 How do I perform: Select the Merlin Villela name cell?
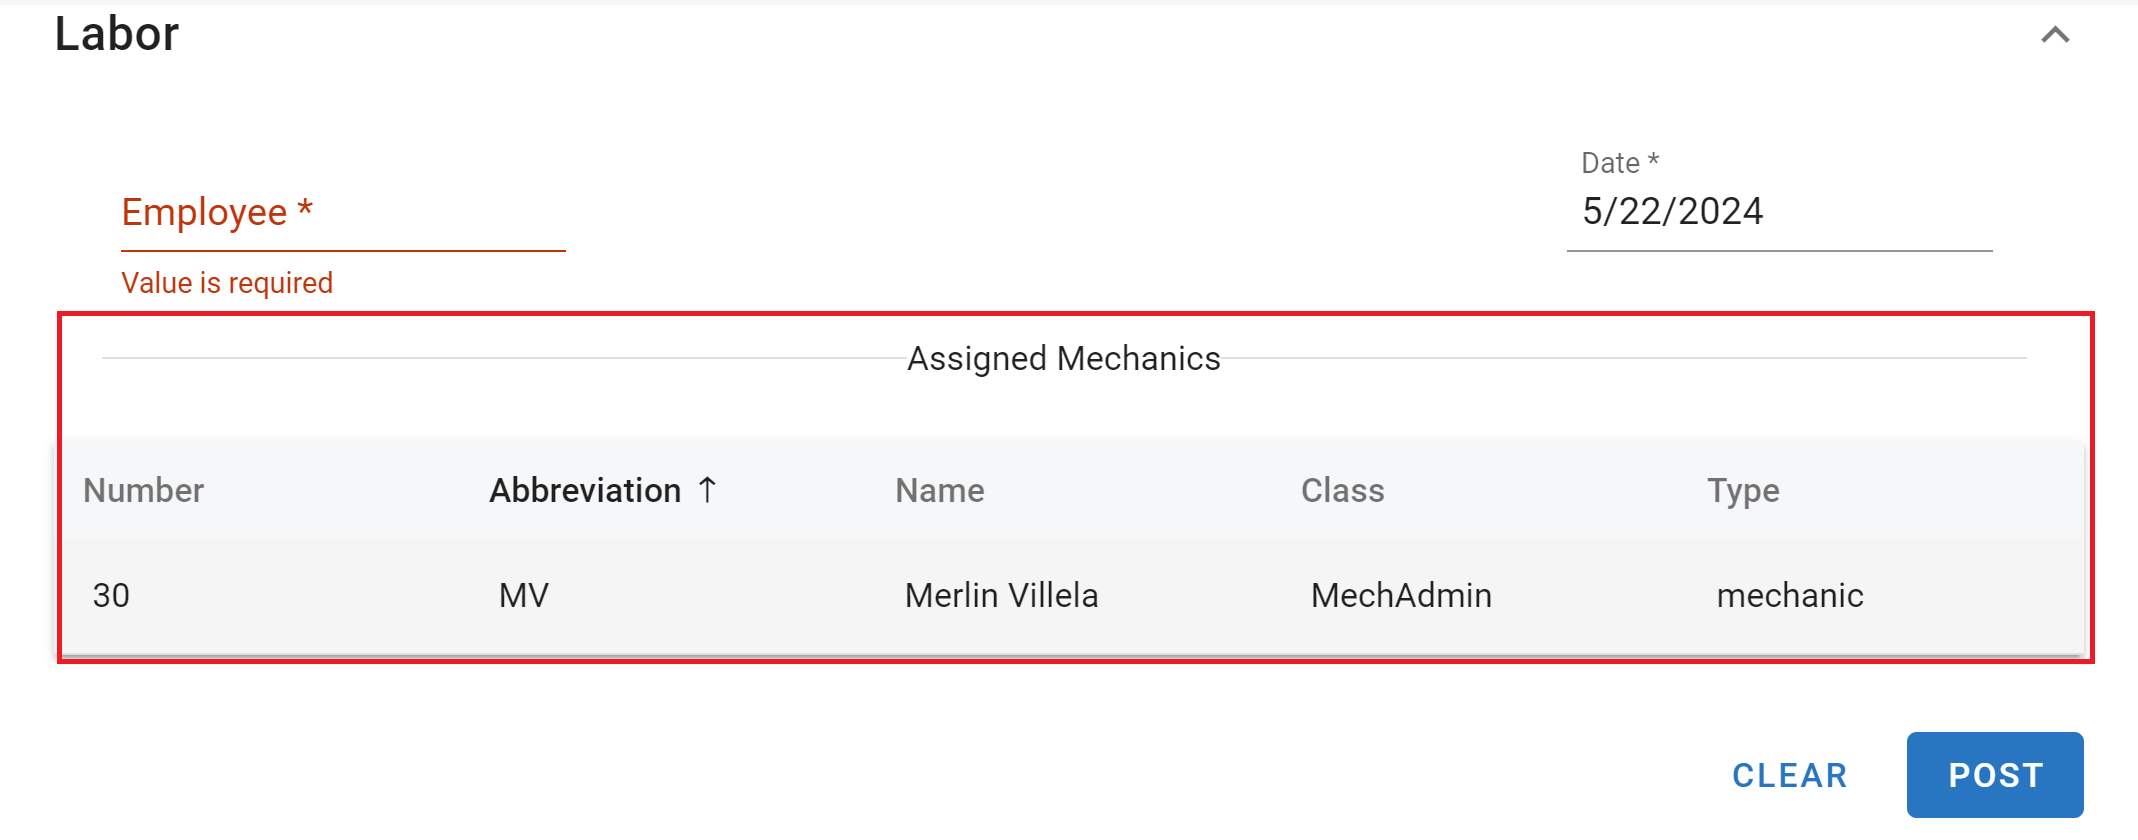(x=1001, y=596)
